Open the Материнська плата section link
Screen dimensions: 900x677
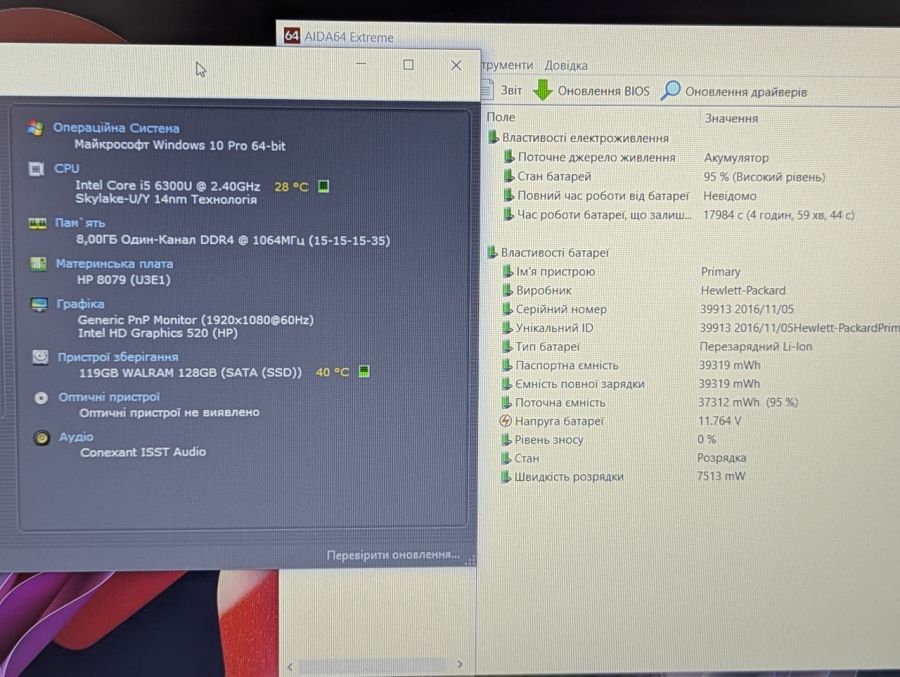point(114,264)
